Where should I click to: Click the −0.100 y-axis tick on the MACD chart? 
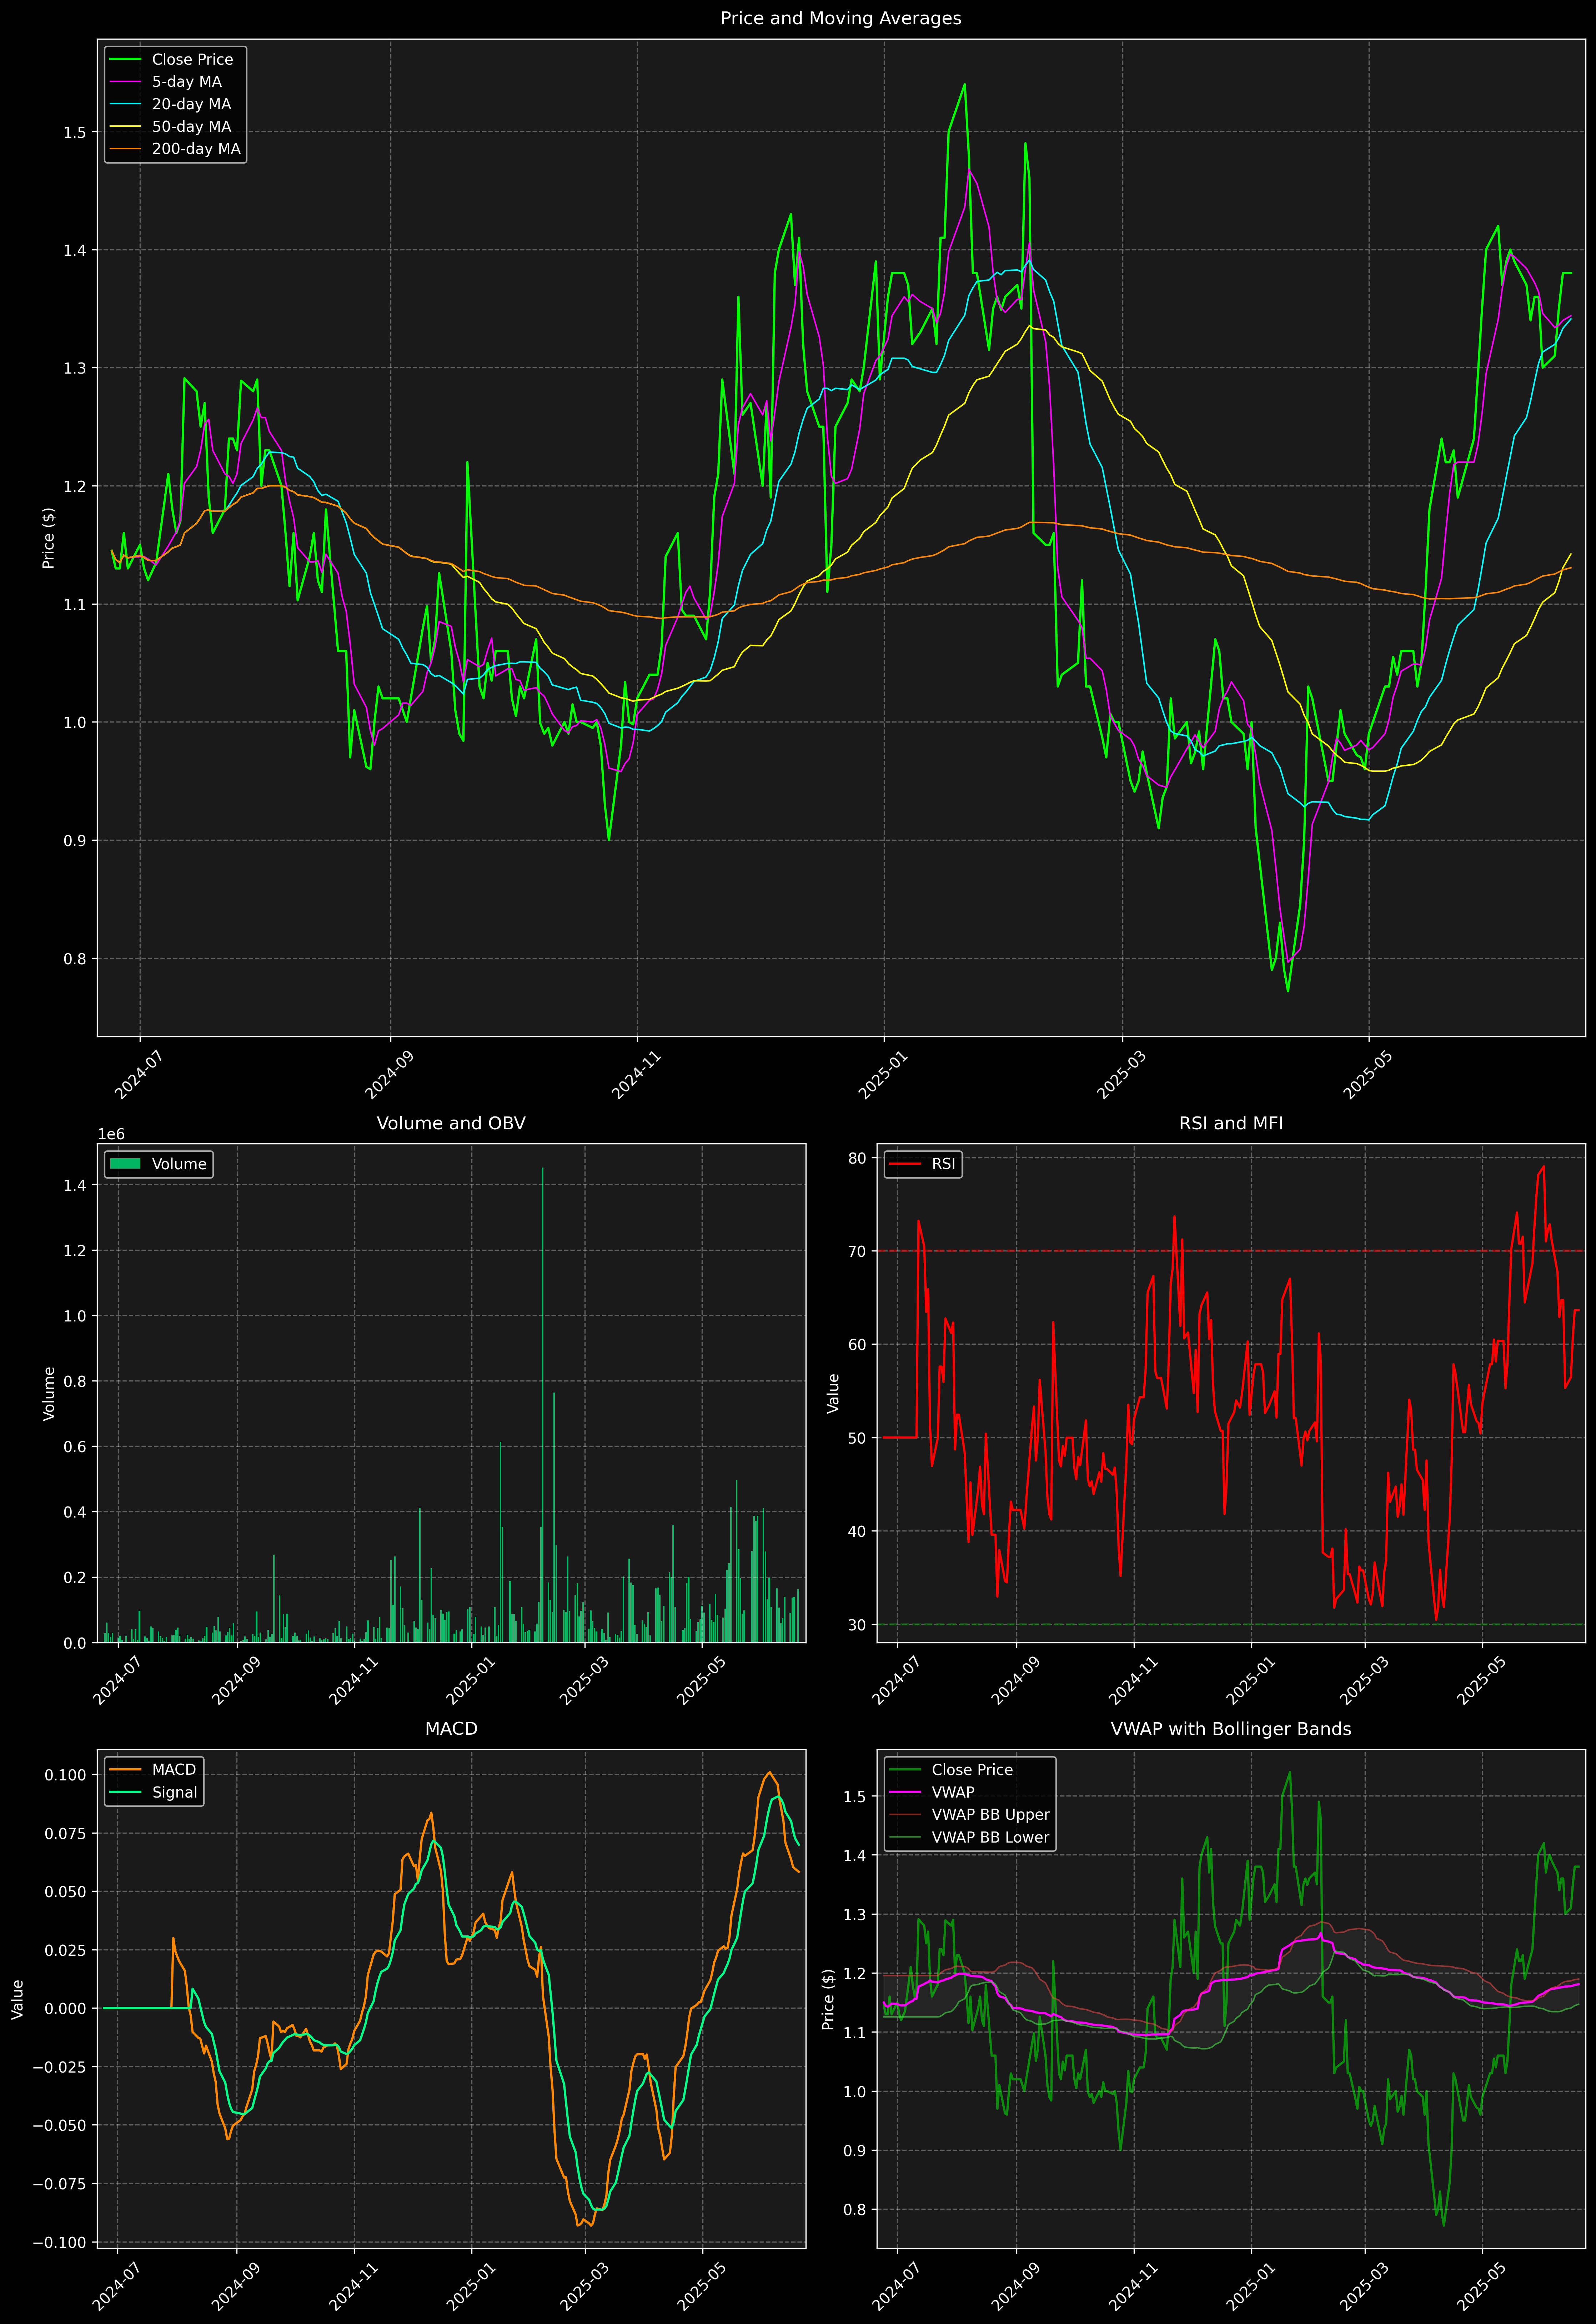[x=59, y=2242]
